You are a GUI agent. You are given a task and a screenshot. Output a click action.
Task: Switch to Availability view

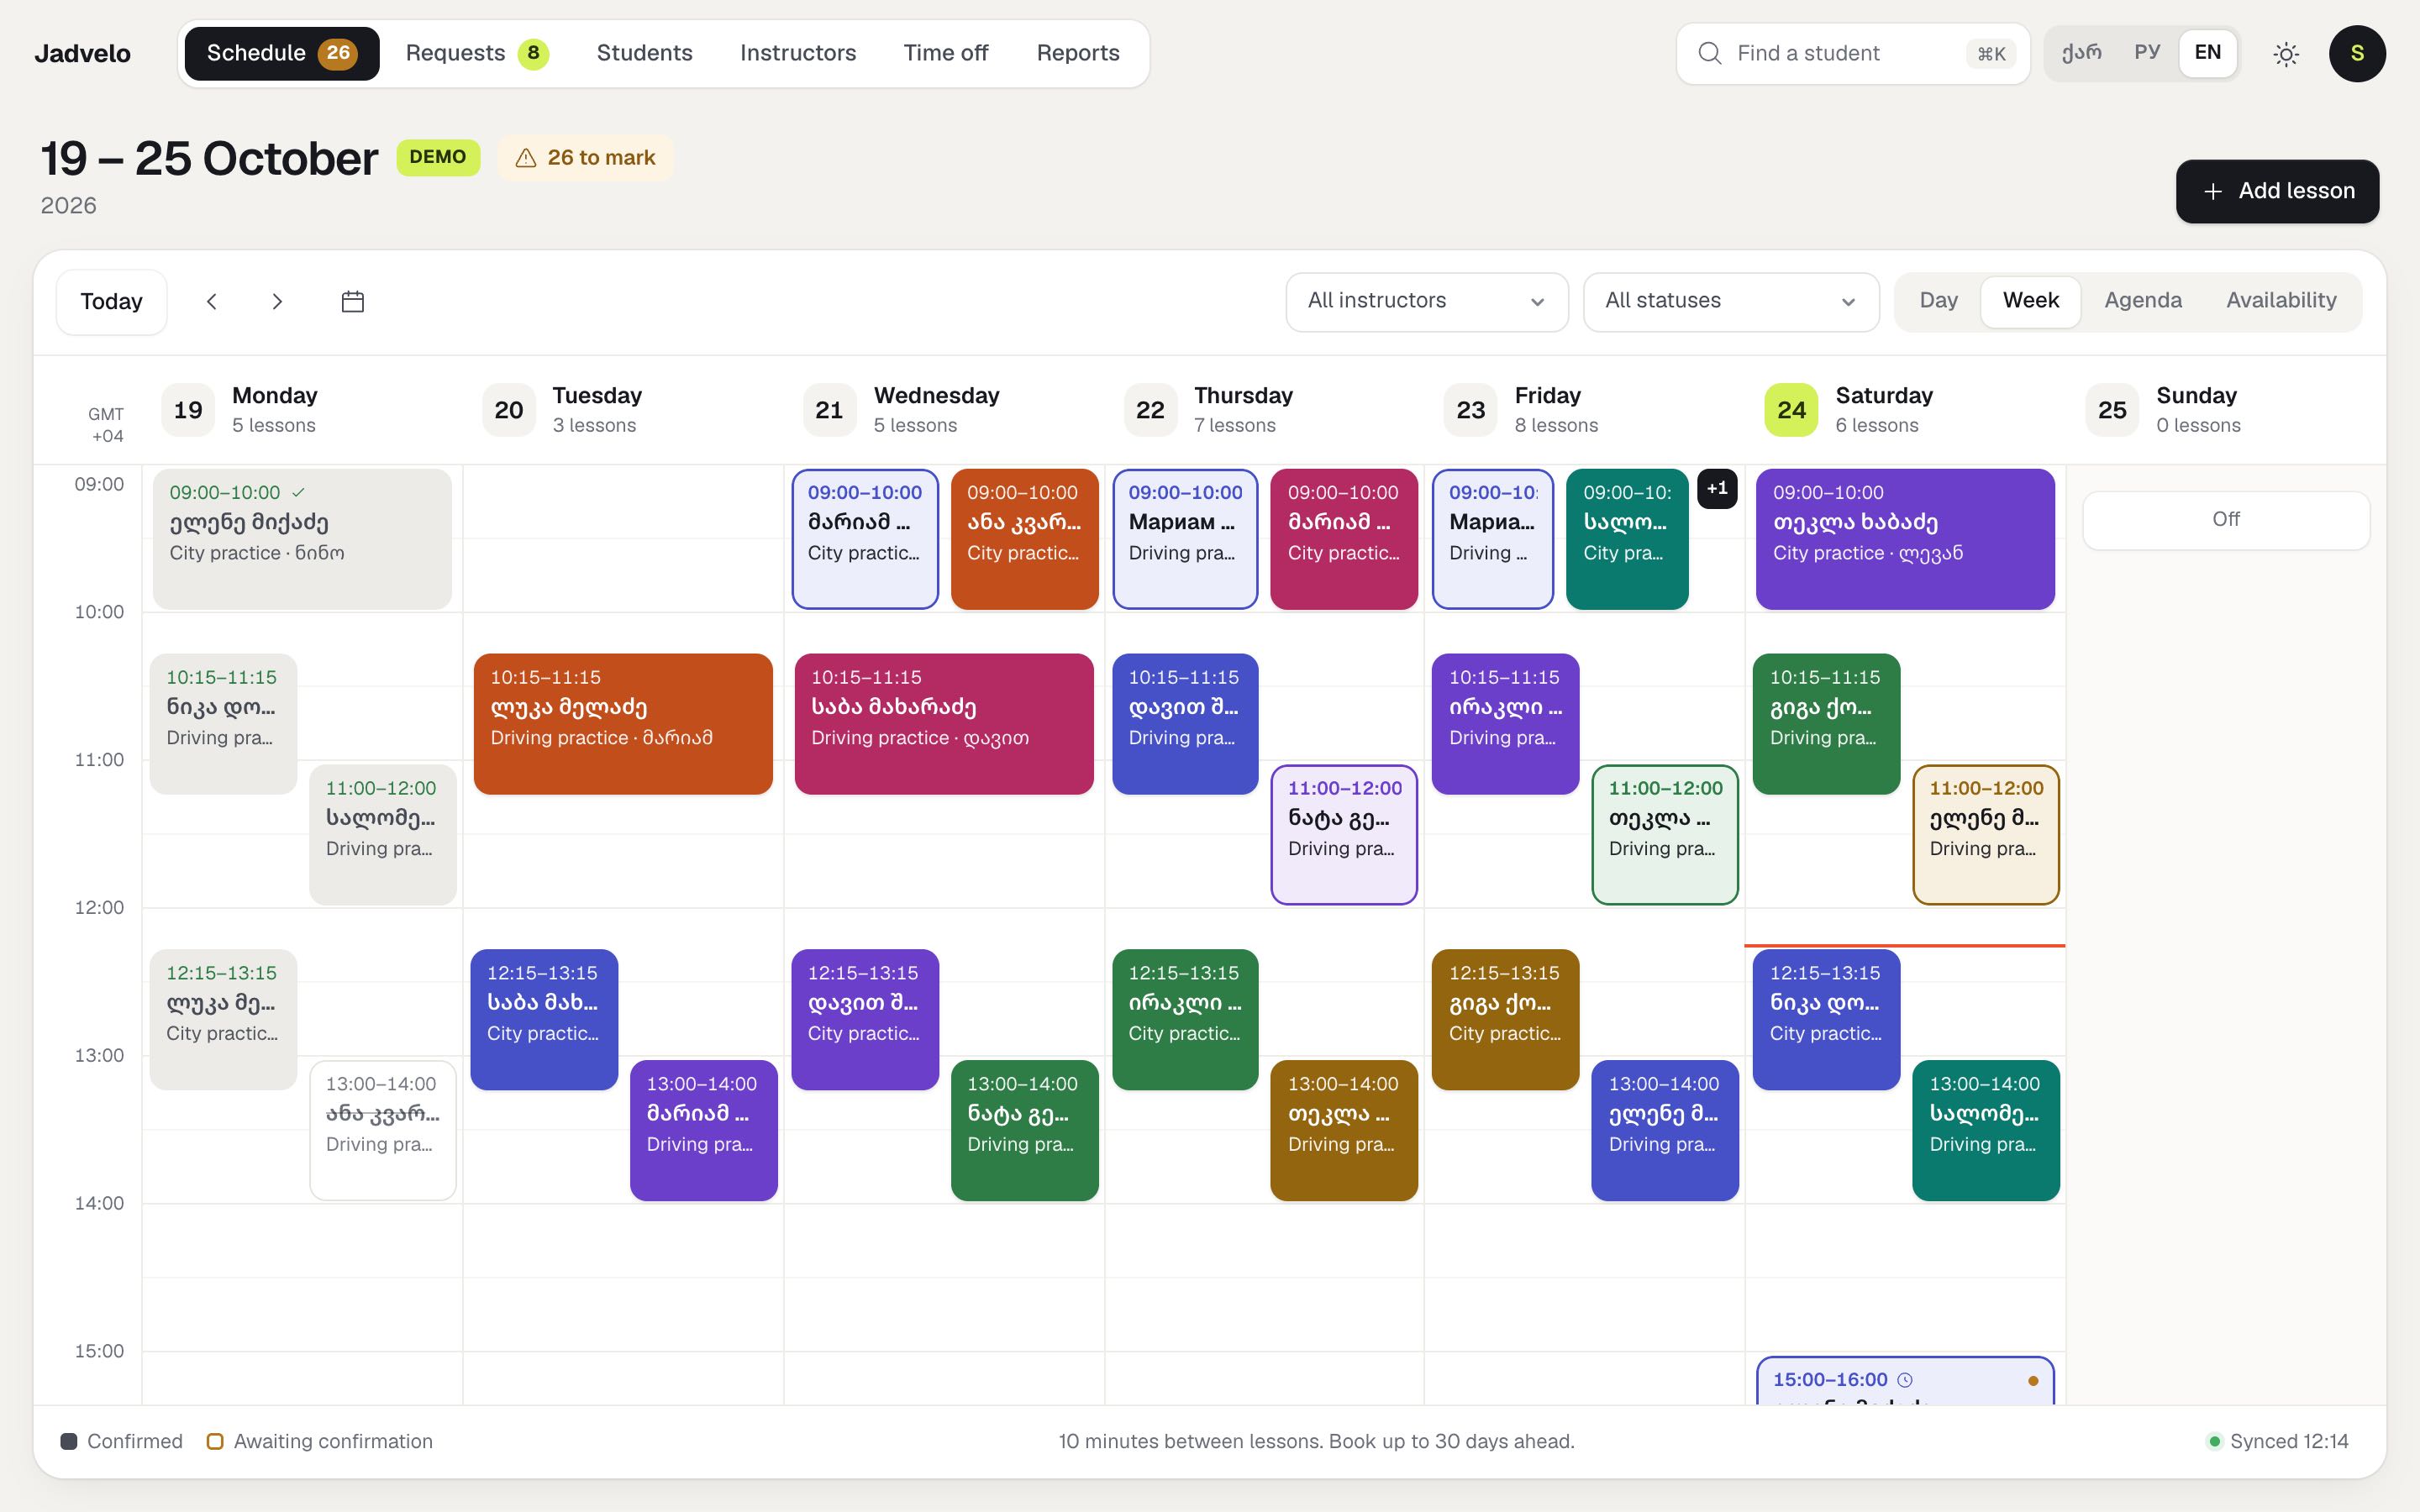(x=2281, y=301)
